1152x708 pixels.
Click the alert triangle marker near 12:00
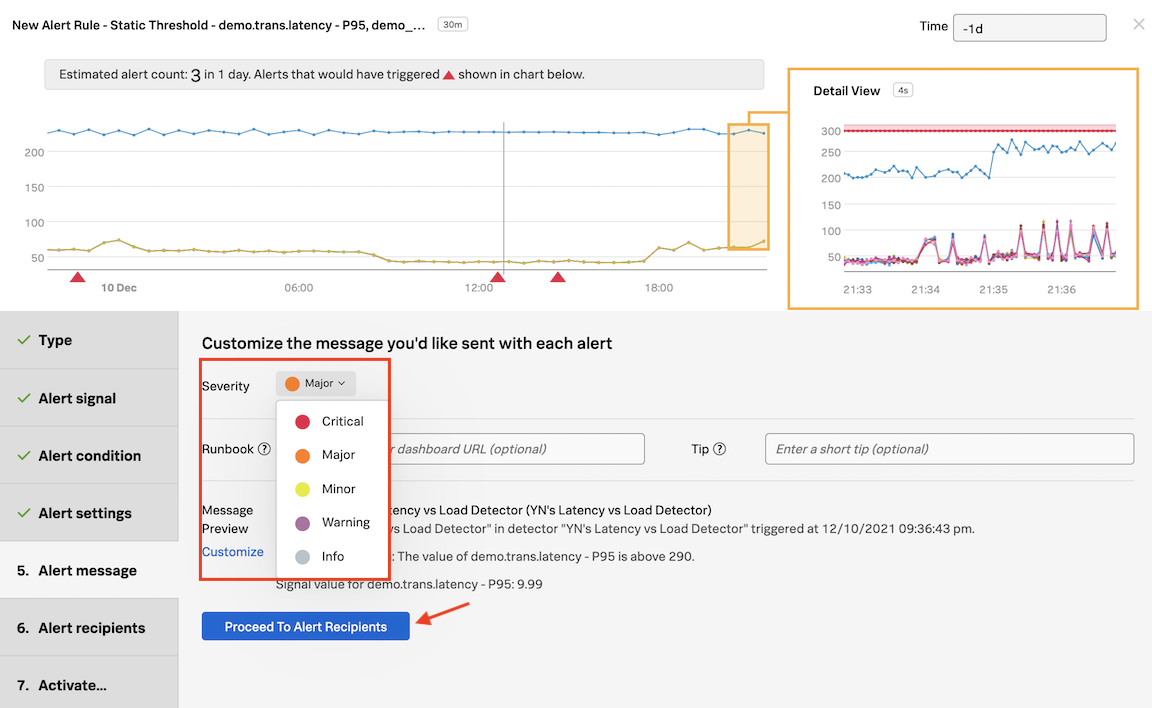(x=497, y=277)
